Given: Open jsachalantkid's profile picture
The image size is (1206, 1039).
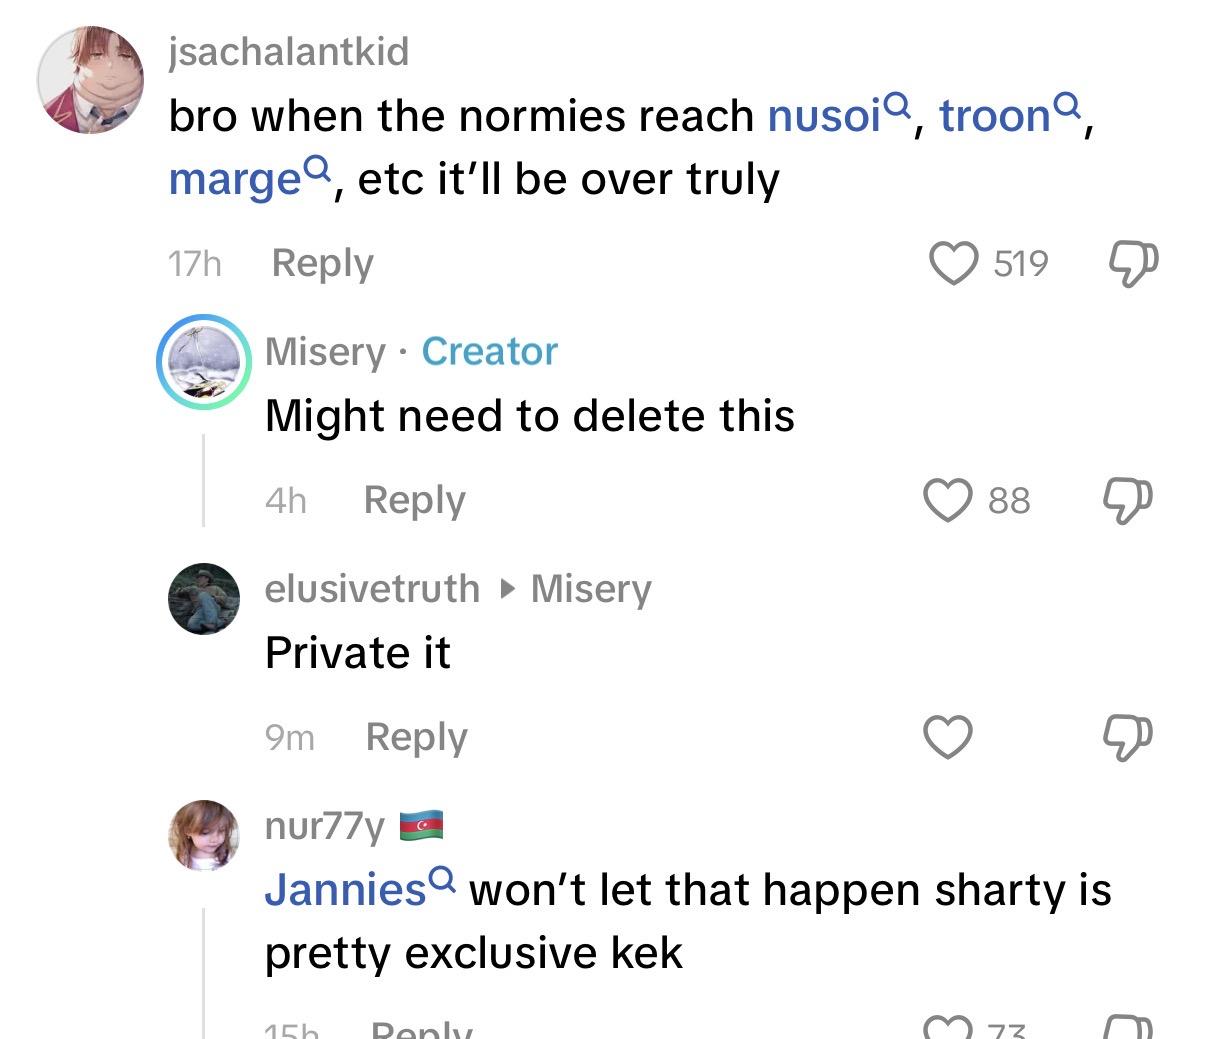Looking at the screenshot, I should point(89,81).
